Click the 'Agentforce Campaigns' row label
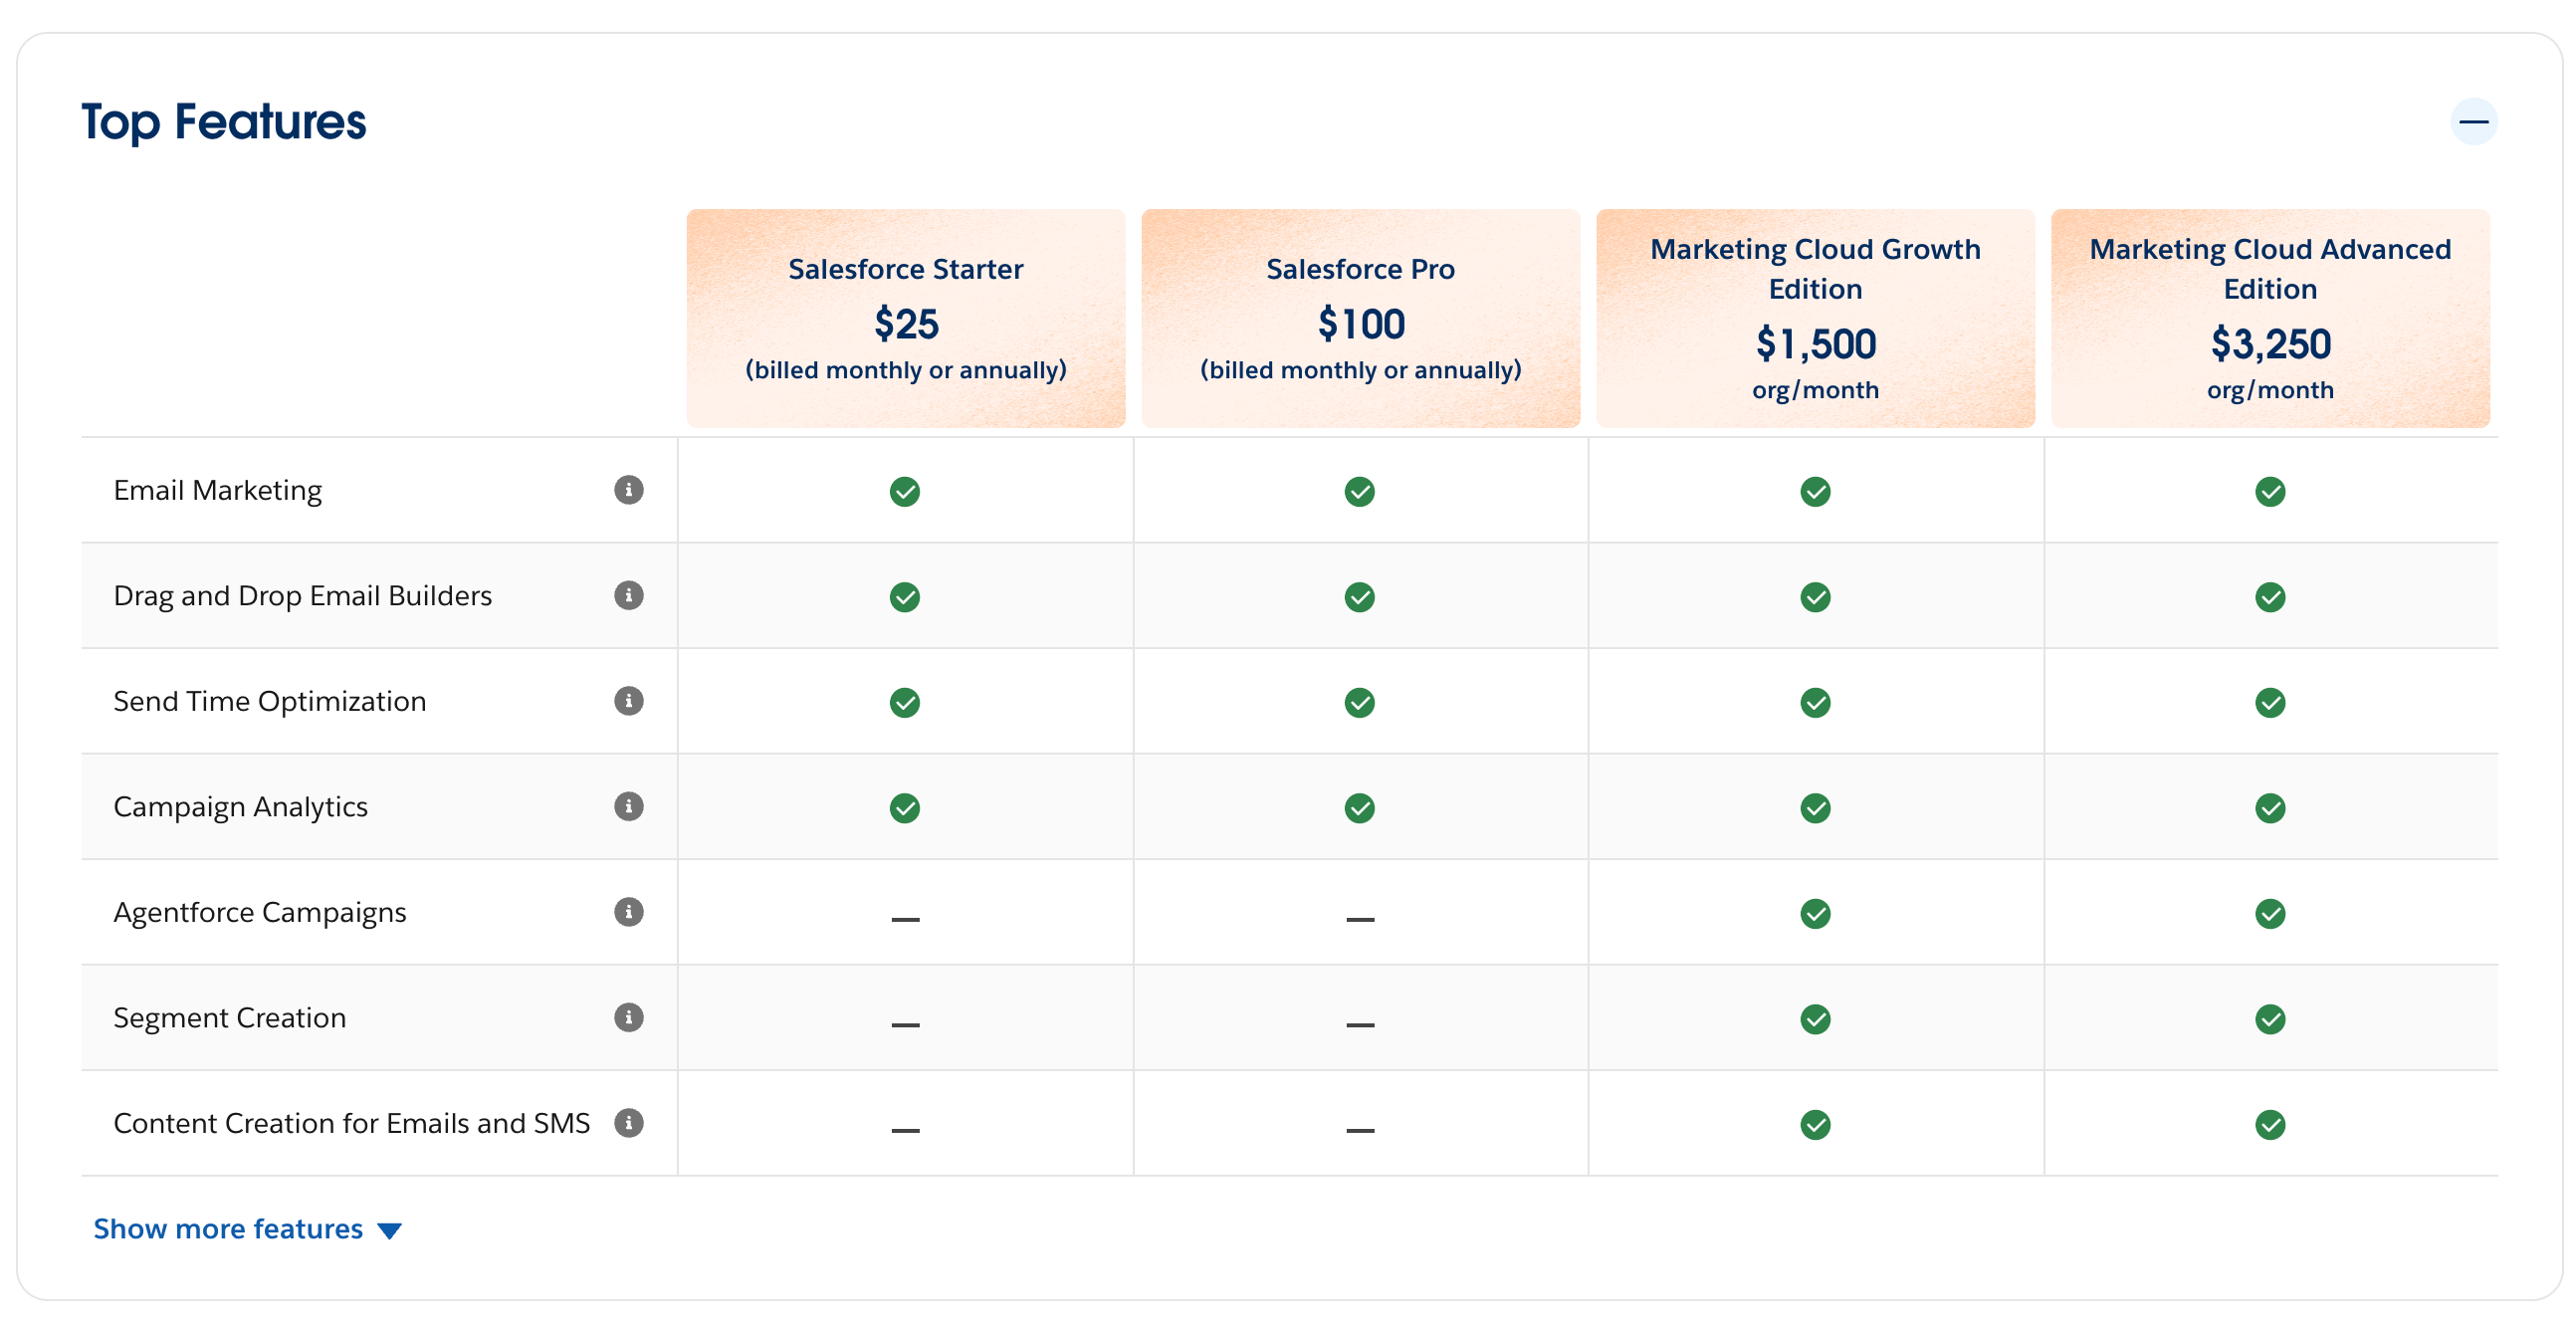This screenshot has height=1330, width=2576. tap(259, 913)
